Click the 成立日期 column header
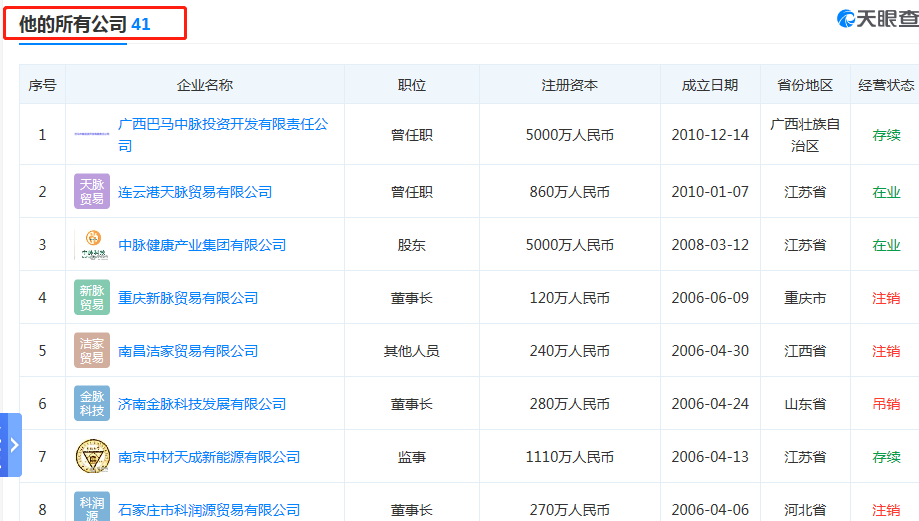The image size is (919, 521). tap(710, 85)
